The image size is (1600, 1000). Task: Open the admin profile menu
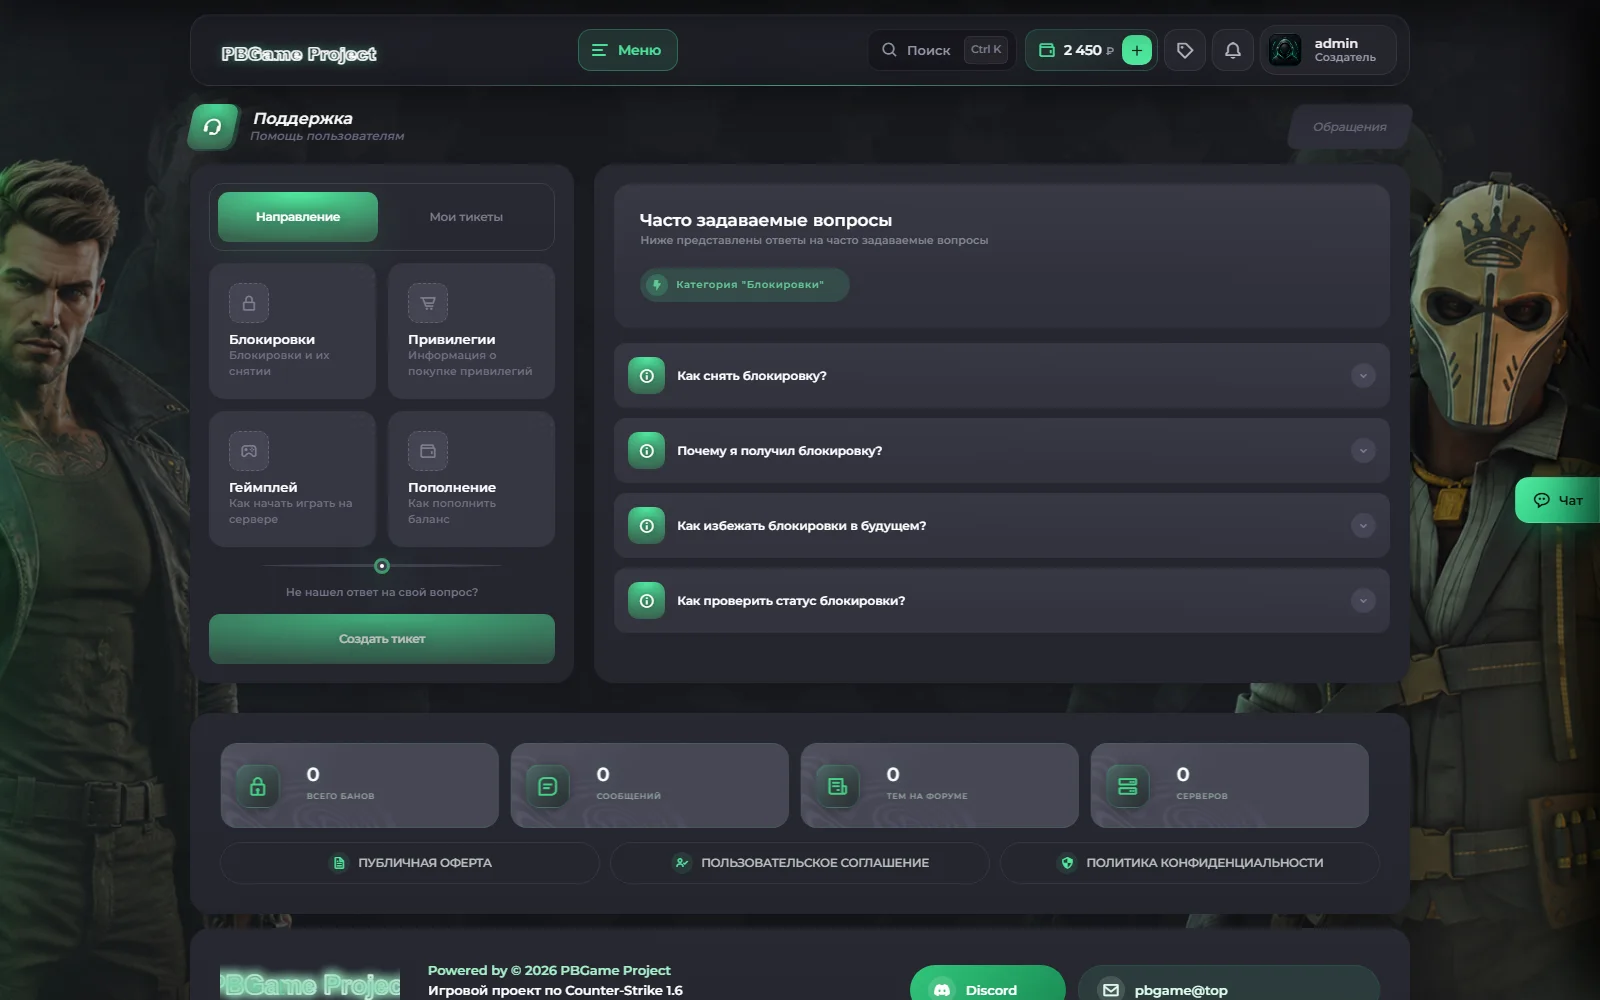click(x=1328, y=50)
